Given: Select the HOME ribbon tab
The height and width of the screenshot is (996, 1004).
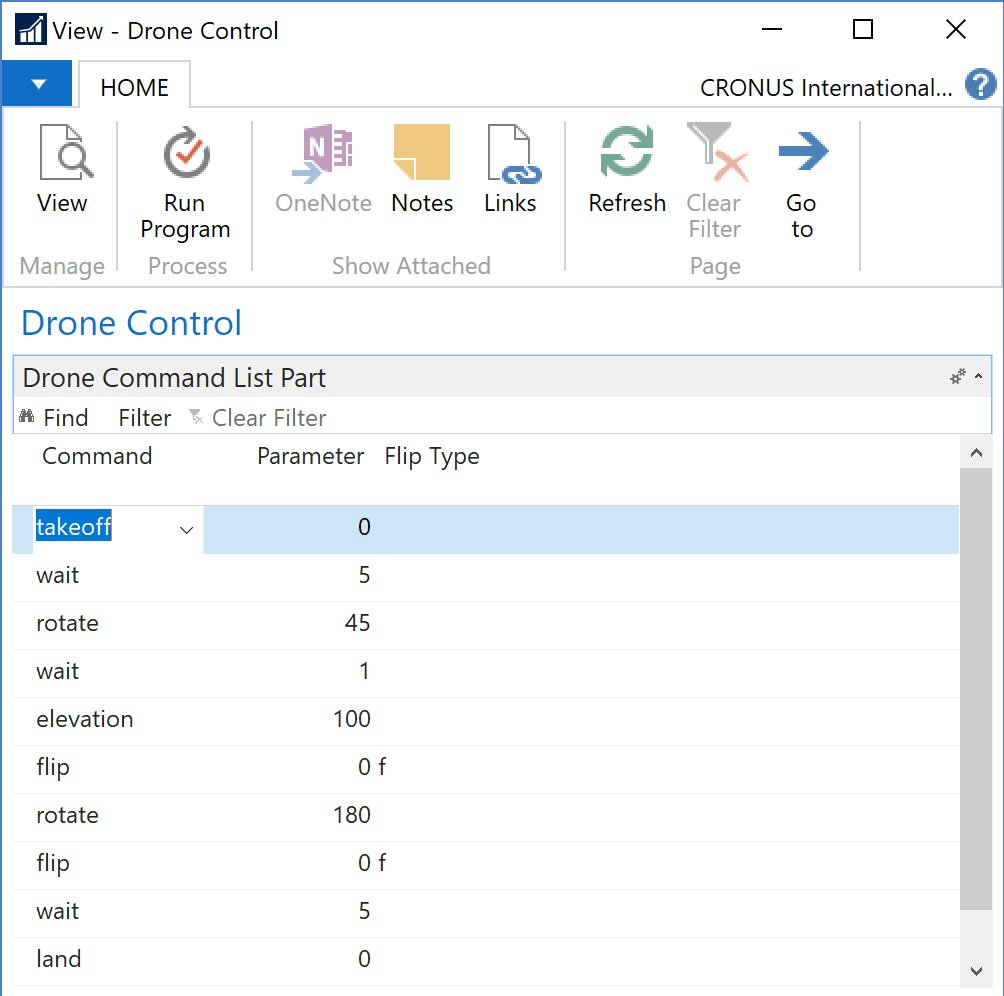Looking at the screenshot, I should (x=134, y=87).
